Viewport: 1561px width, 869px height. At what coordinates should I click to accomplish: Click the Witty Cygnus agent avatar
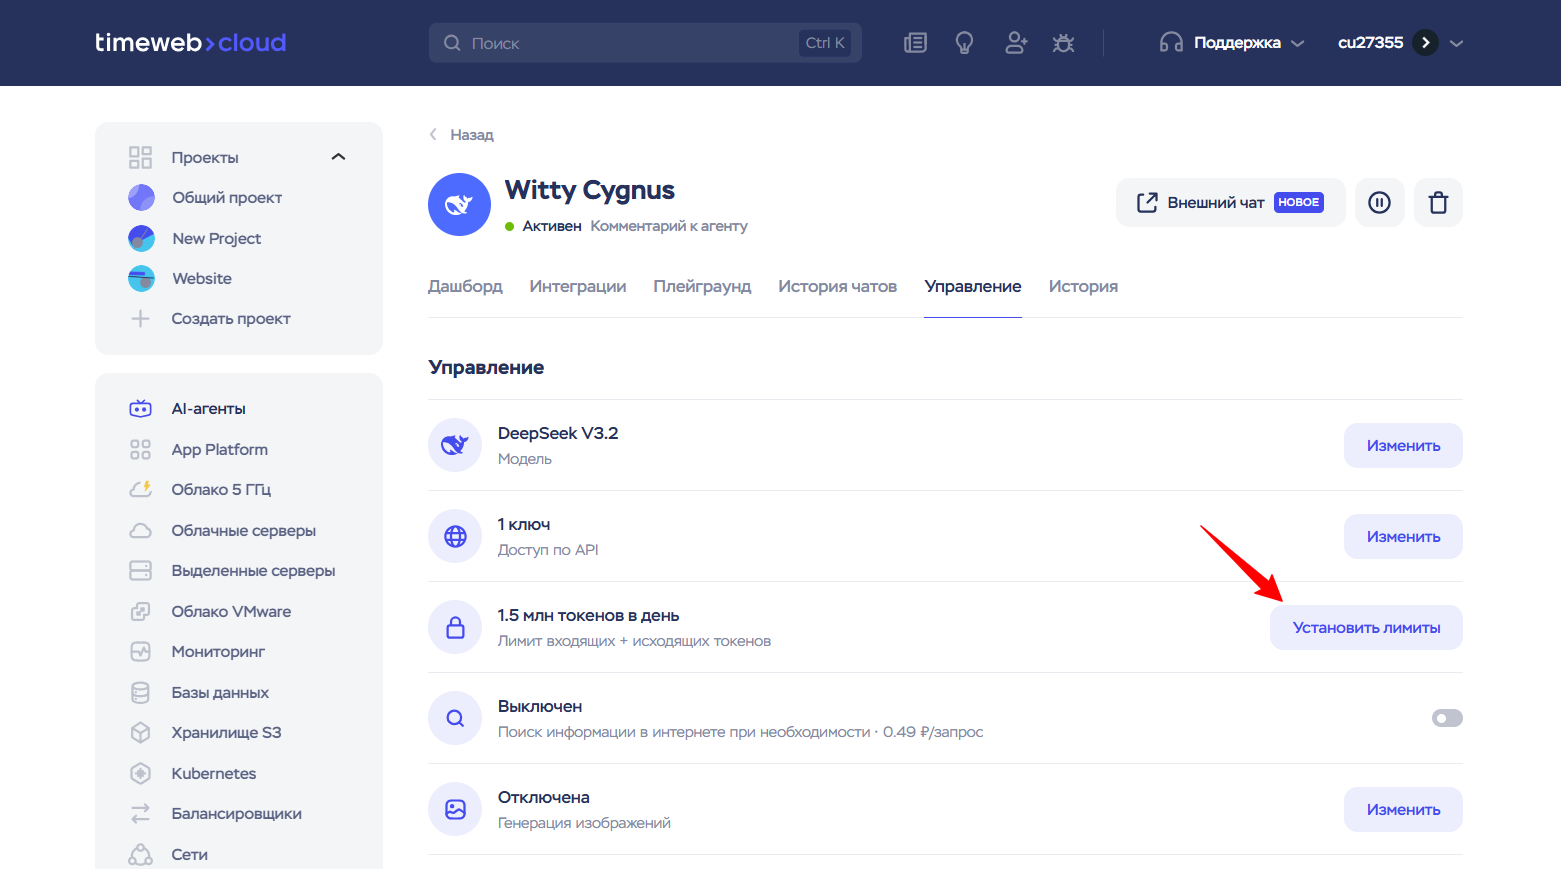point(459,205)
